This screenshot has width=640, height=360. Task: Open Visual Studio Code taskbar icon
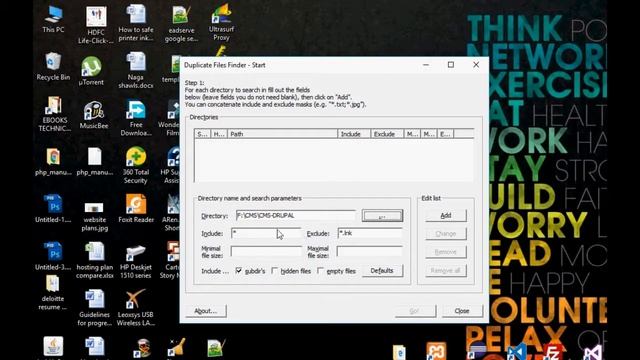(517, 352)
